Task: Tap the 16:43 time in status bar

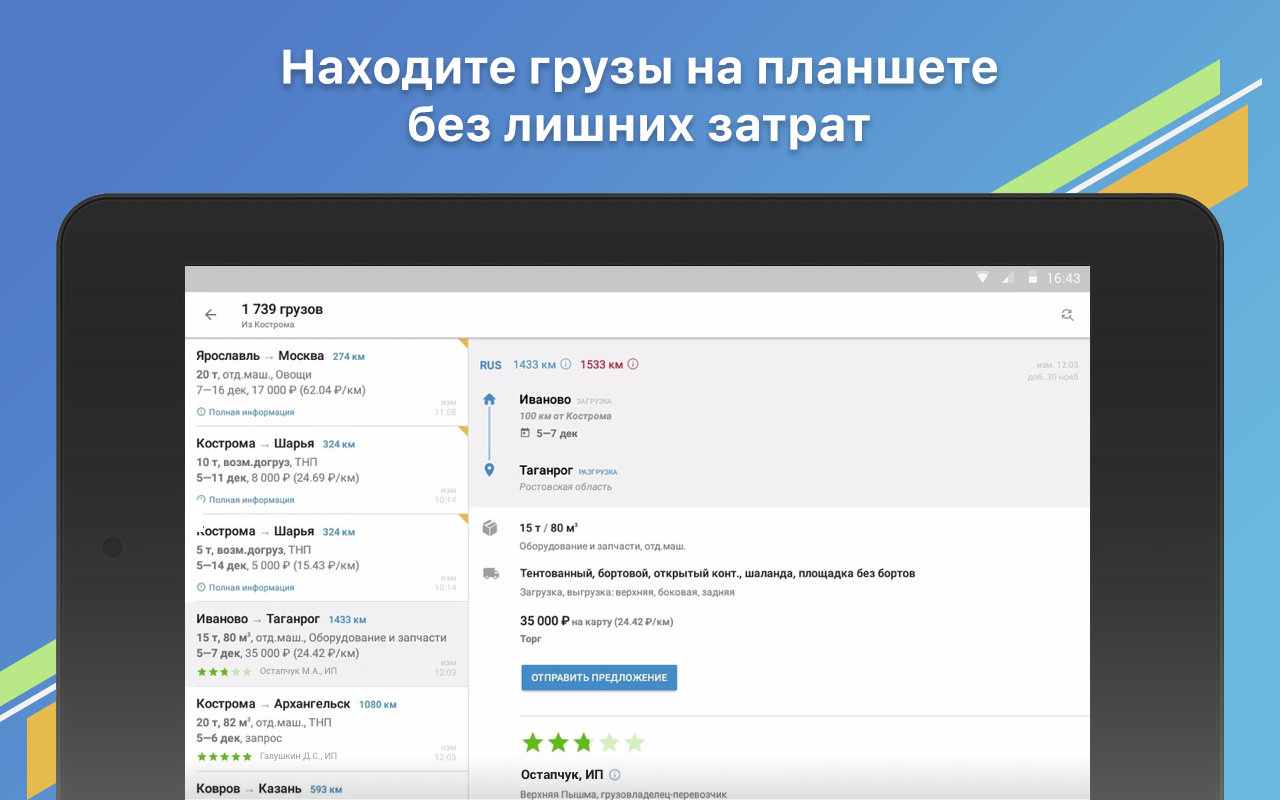Action: tap(1063, 278)
